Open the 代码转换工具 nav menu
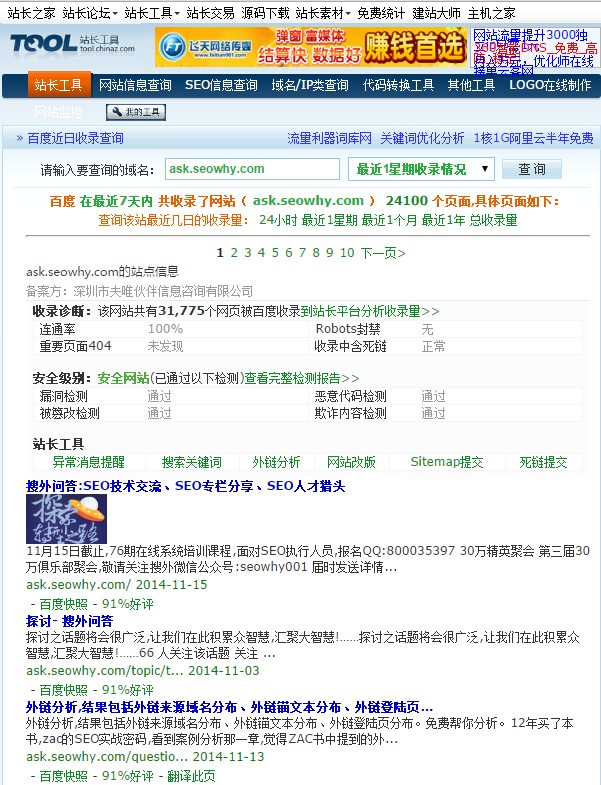This screenshot has height=785, width=601. [398, 85]
